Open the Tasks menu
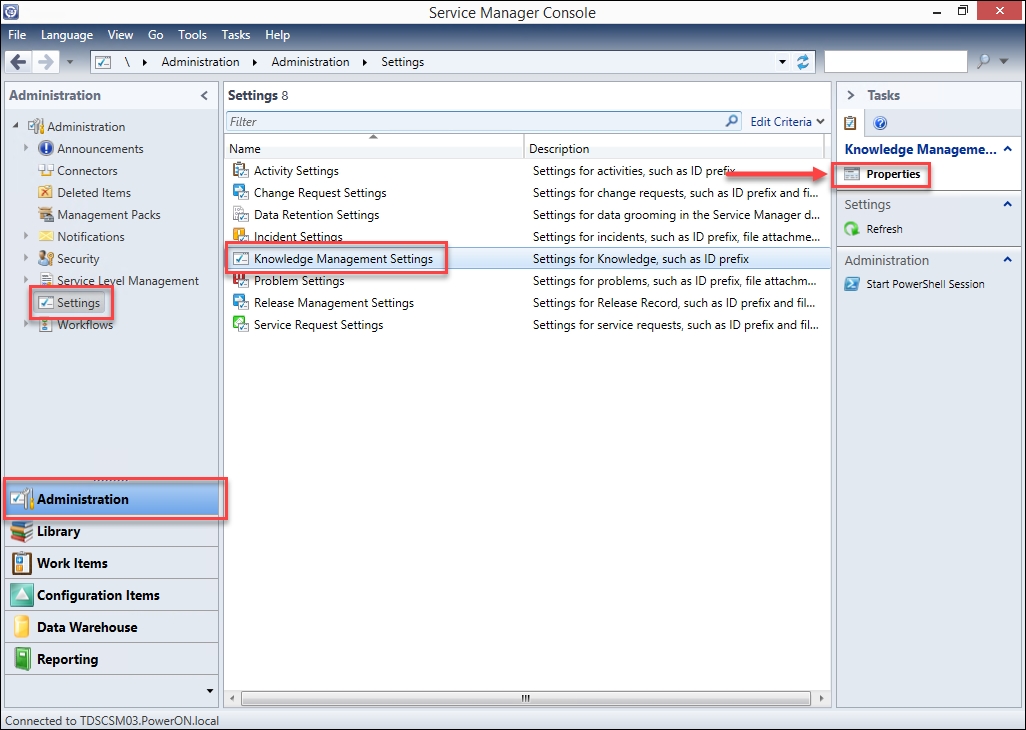Viewport: 1026px width, 730px height. point(236,35)
